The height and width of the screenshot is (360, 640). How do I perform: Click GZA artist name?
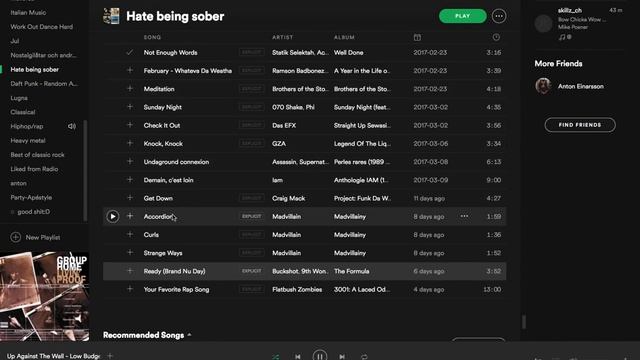(279, 144)
